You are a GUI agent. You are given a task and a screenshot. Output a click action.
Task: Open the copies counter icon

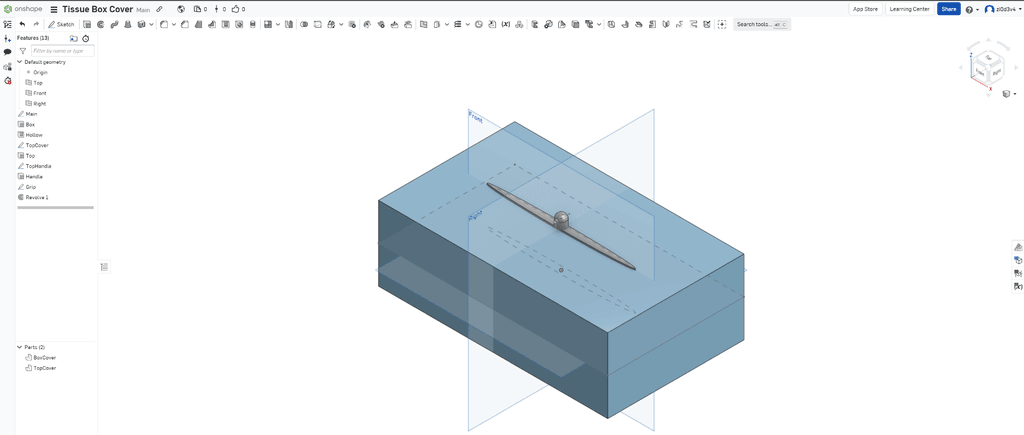coord(197,9)
